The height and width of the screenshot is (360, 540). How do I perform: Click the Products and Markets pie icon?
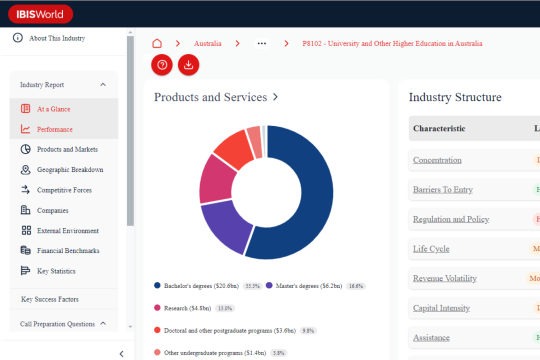tap(25, 149)
